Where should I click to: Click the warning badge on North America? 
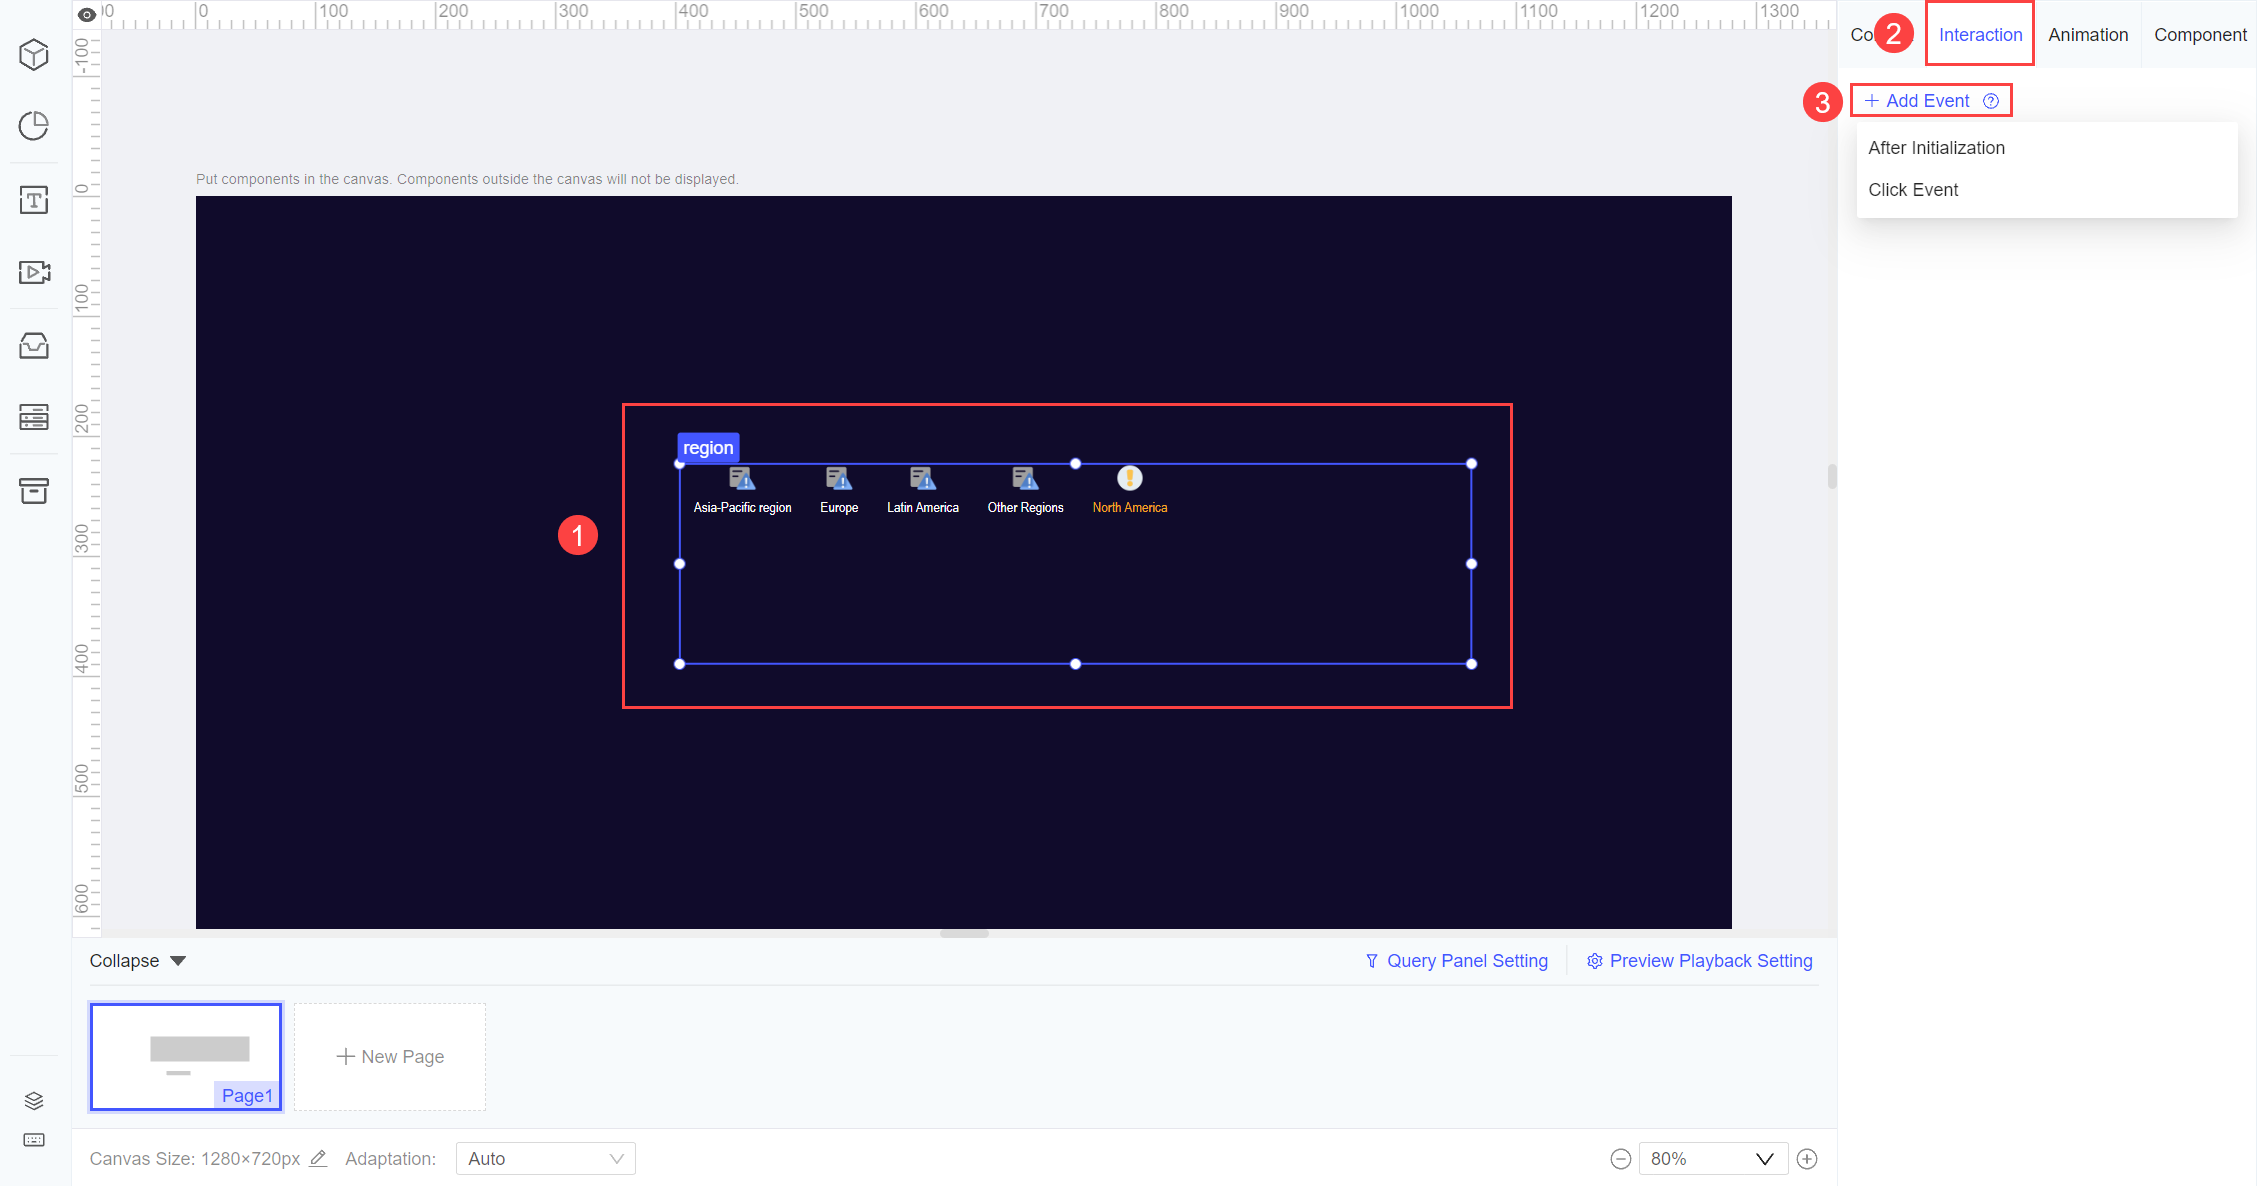1129,478
